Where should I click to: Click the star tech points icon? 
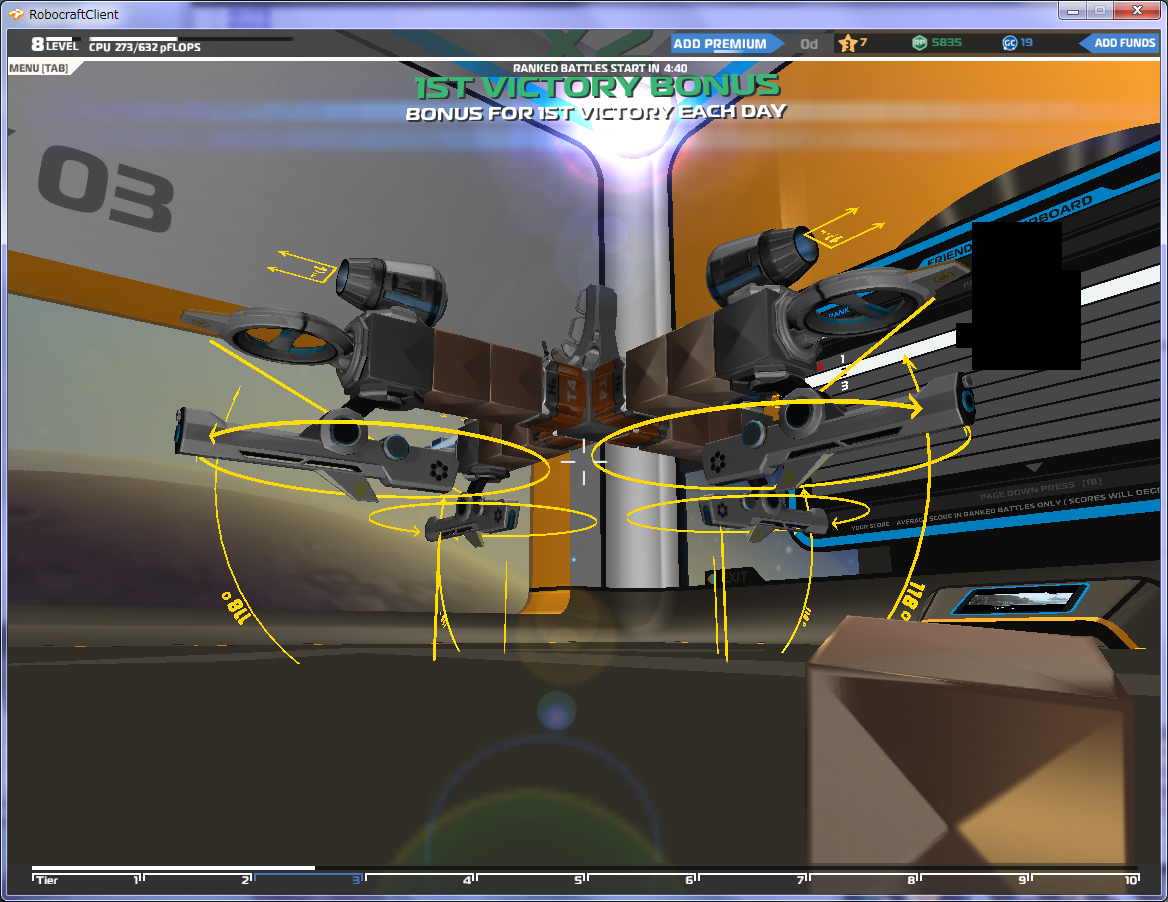click(x=847, y=43)
